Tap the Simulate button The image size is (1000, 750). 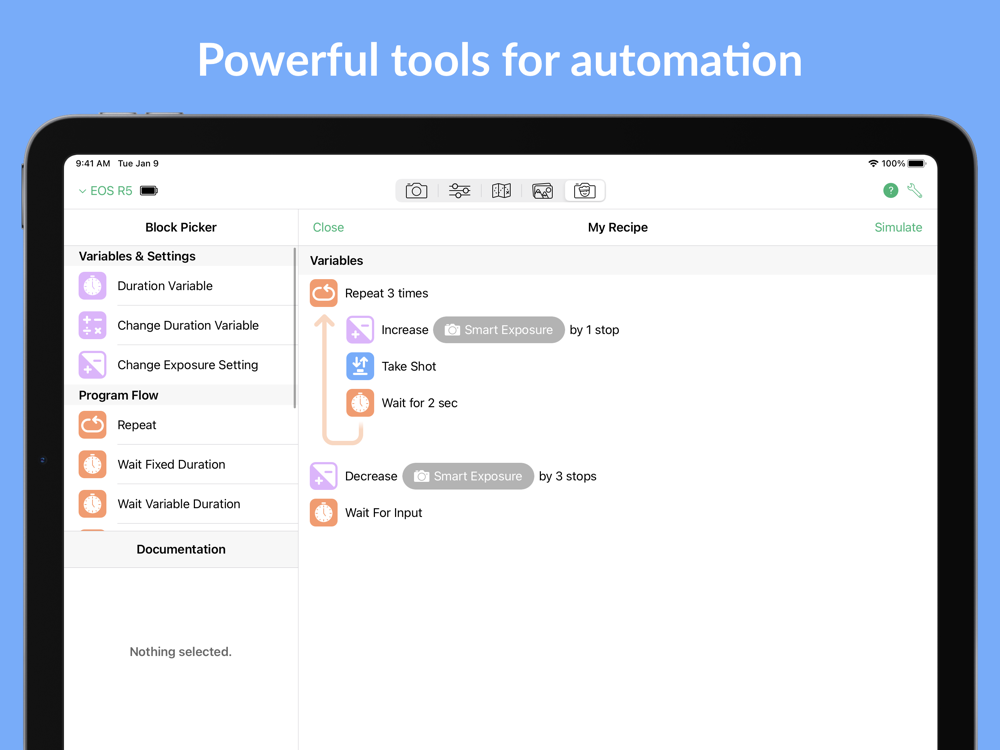(898, 228)
